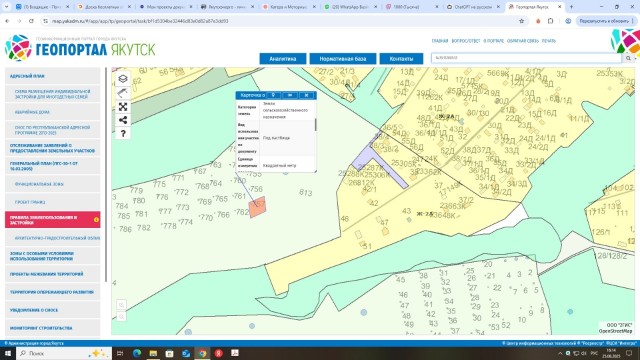Select Правила землепользования и застройки item
640x360 pixels.
point(52,220)
